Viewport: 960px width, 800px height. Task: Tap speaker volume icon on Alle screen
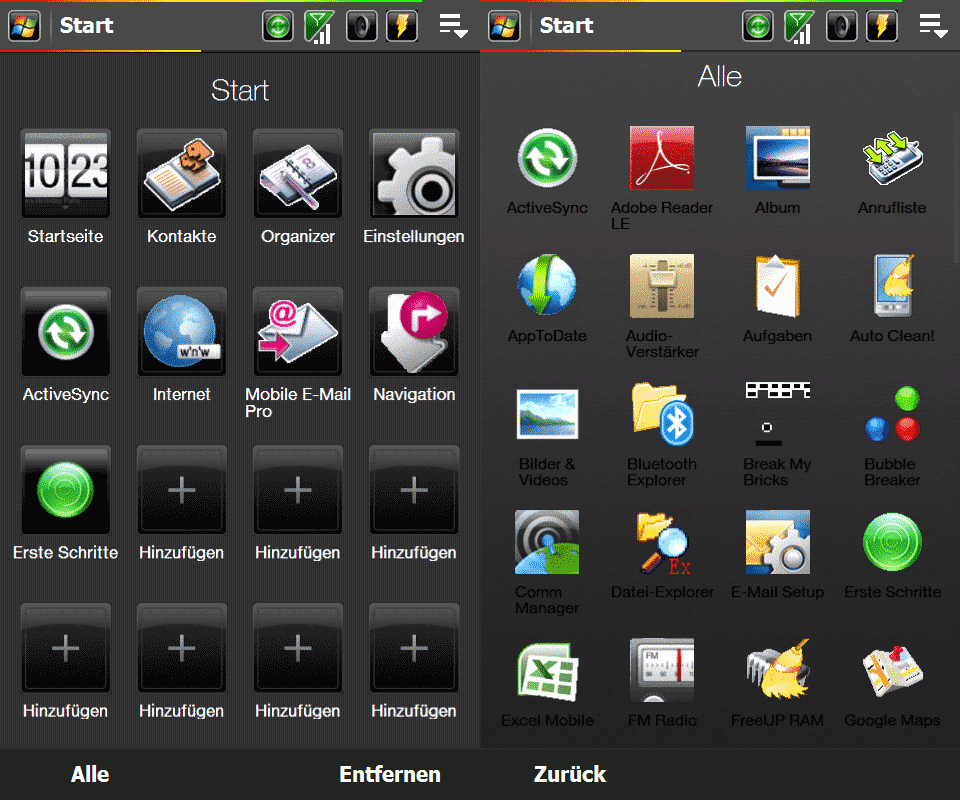(841, 26)
